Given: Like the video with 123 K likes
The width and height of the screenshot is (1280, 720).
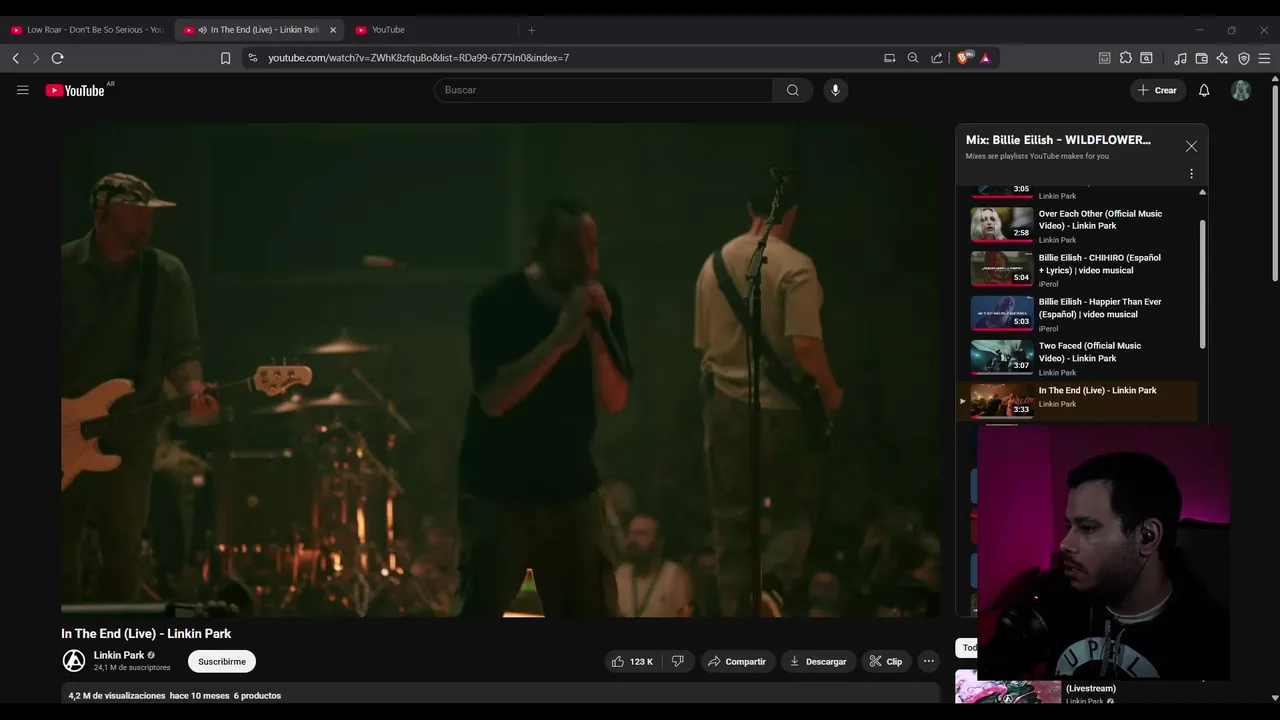Looking at the screenshot, I should coord(632,661).
